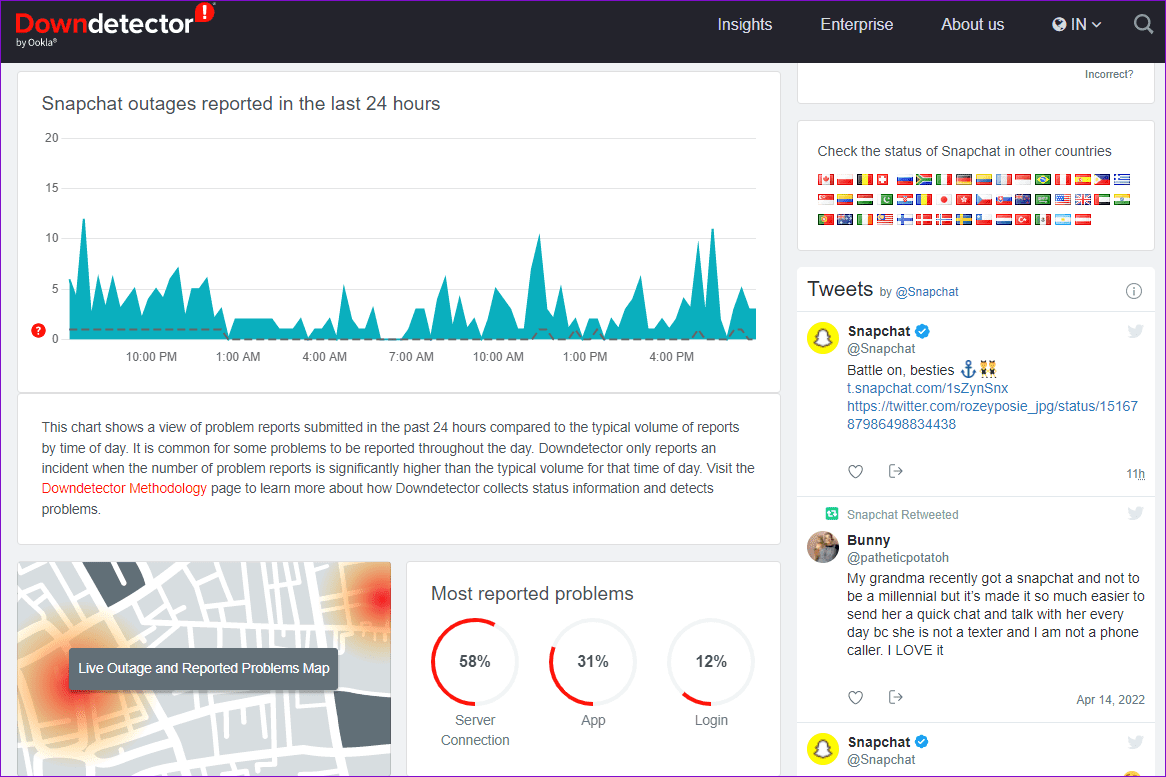The image size is (1166, 777).
Task: Open the IN country selector dropdown
Action: [1076, 24]
